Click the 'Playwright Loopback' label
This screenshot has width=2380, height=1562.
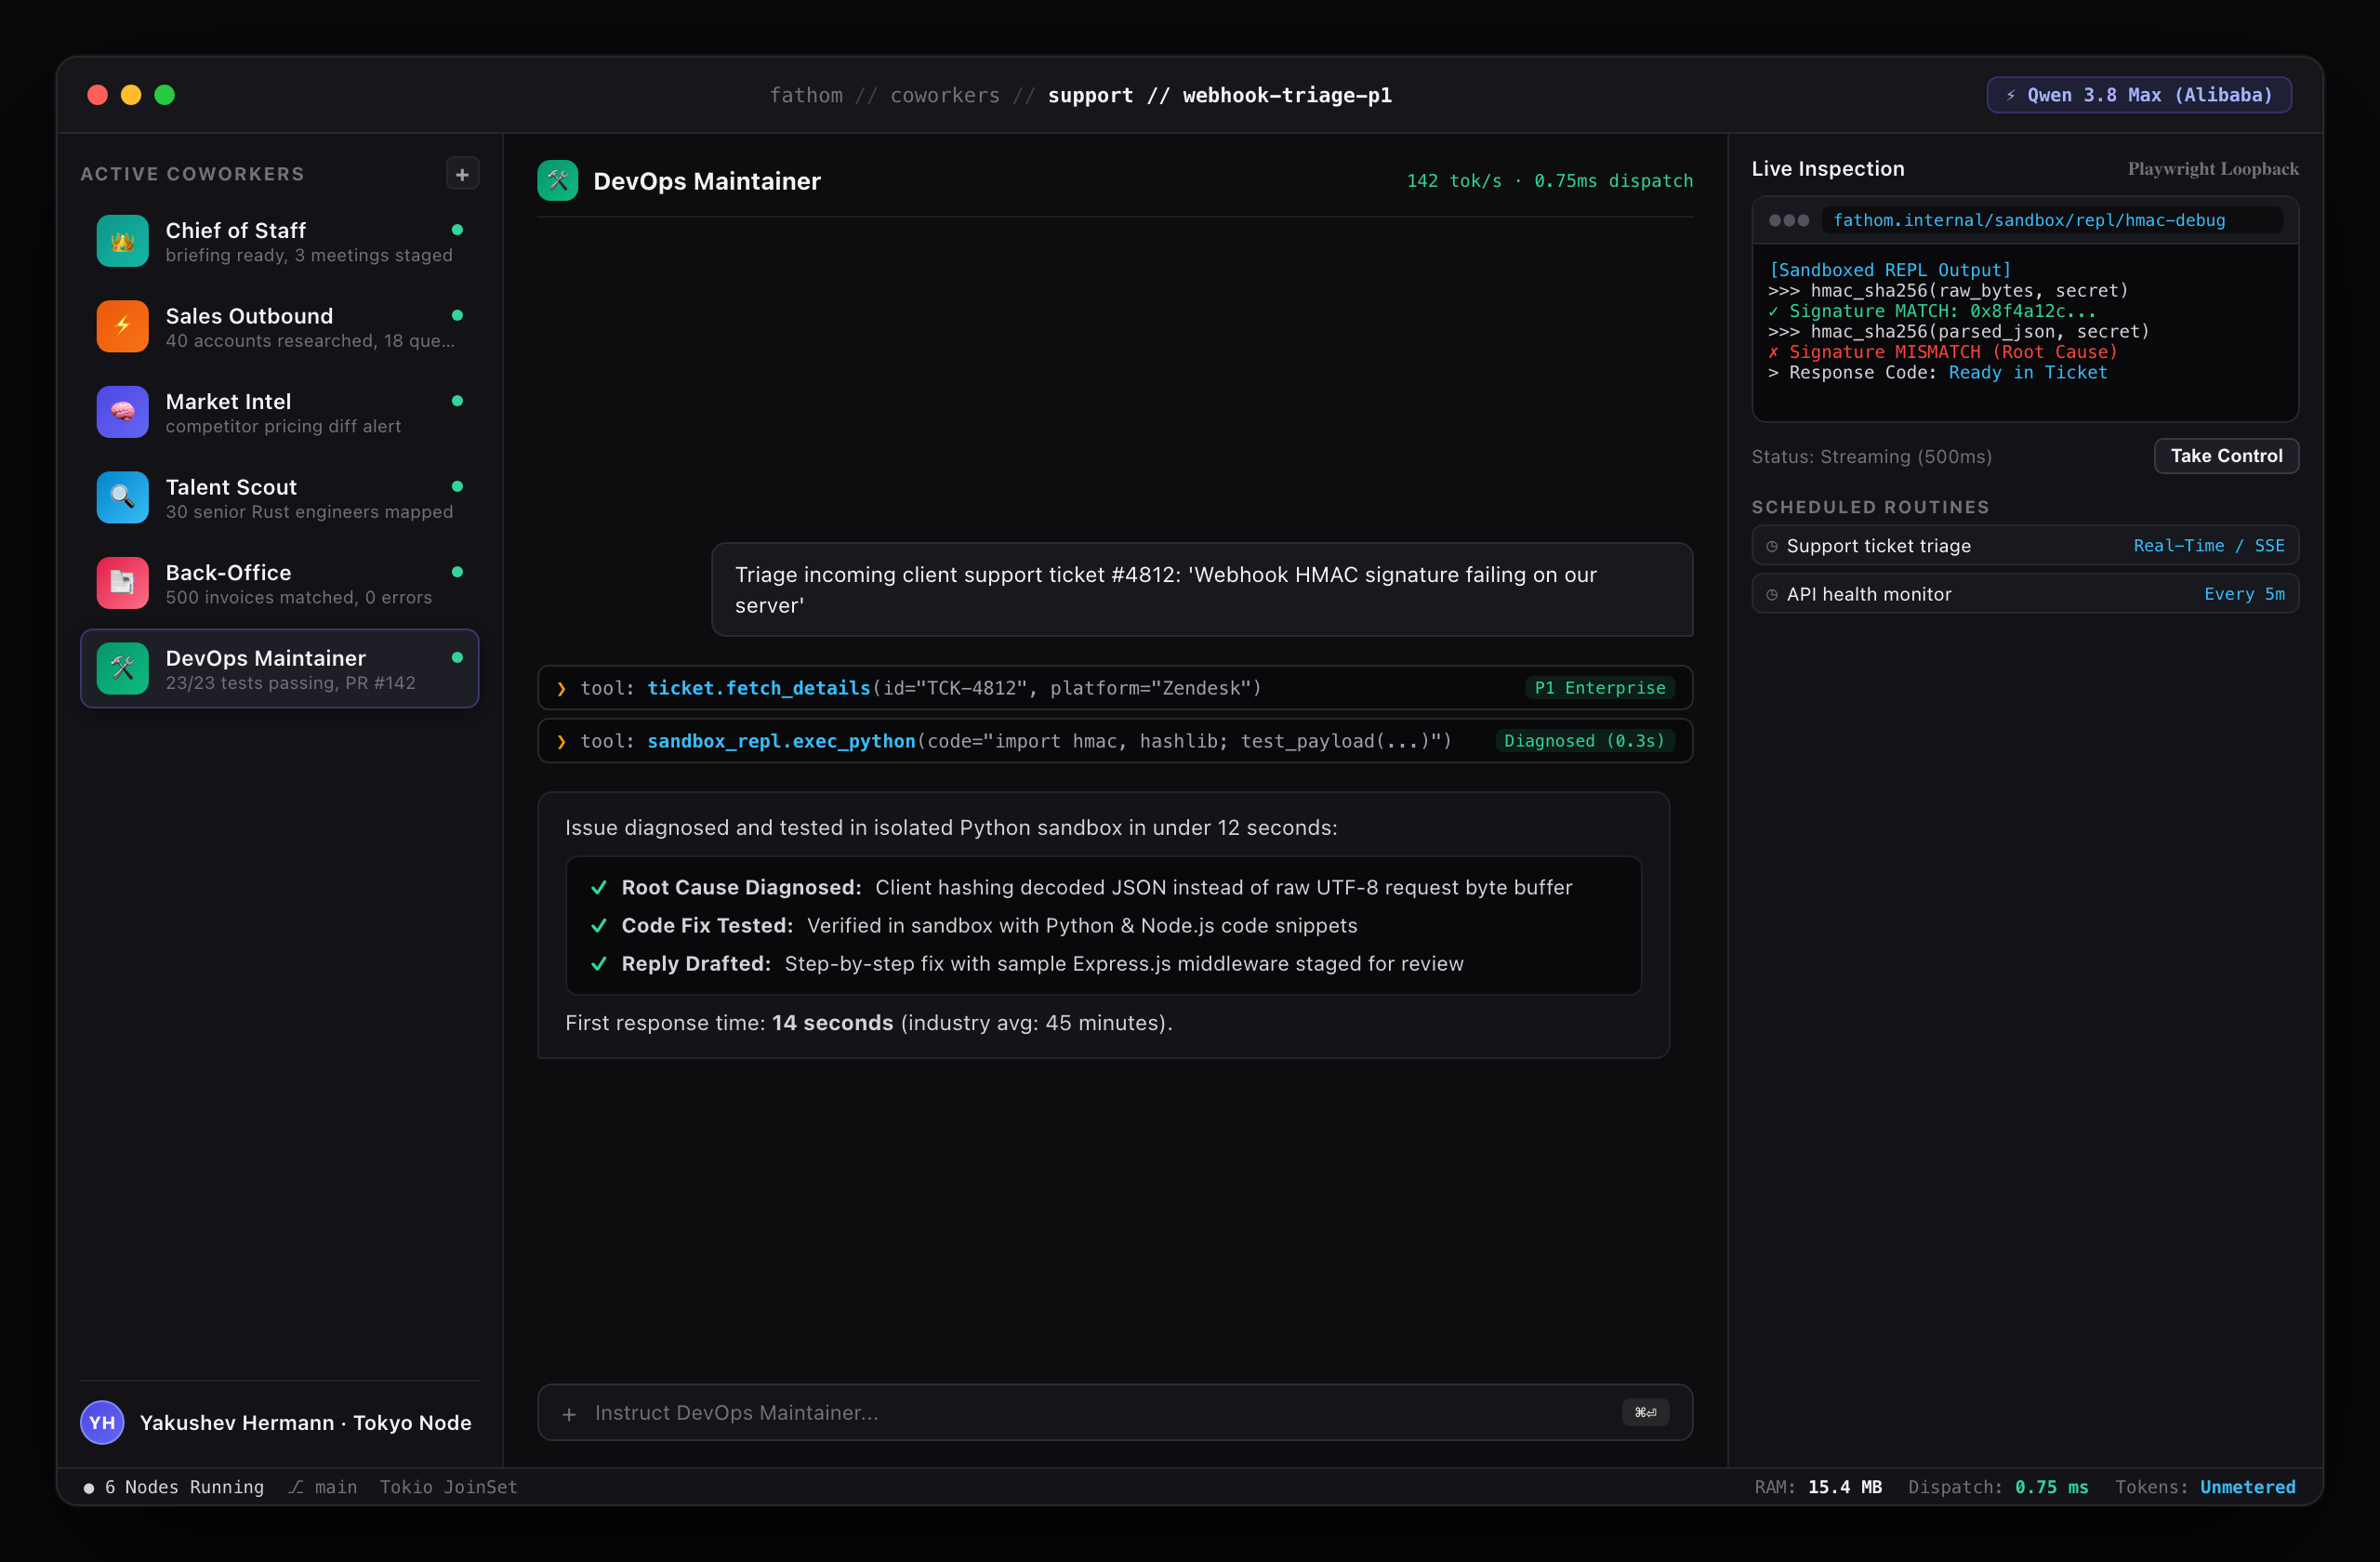pyautogui.click(x=2213, y=169)
